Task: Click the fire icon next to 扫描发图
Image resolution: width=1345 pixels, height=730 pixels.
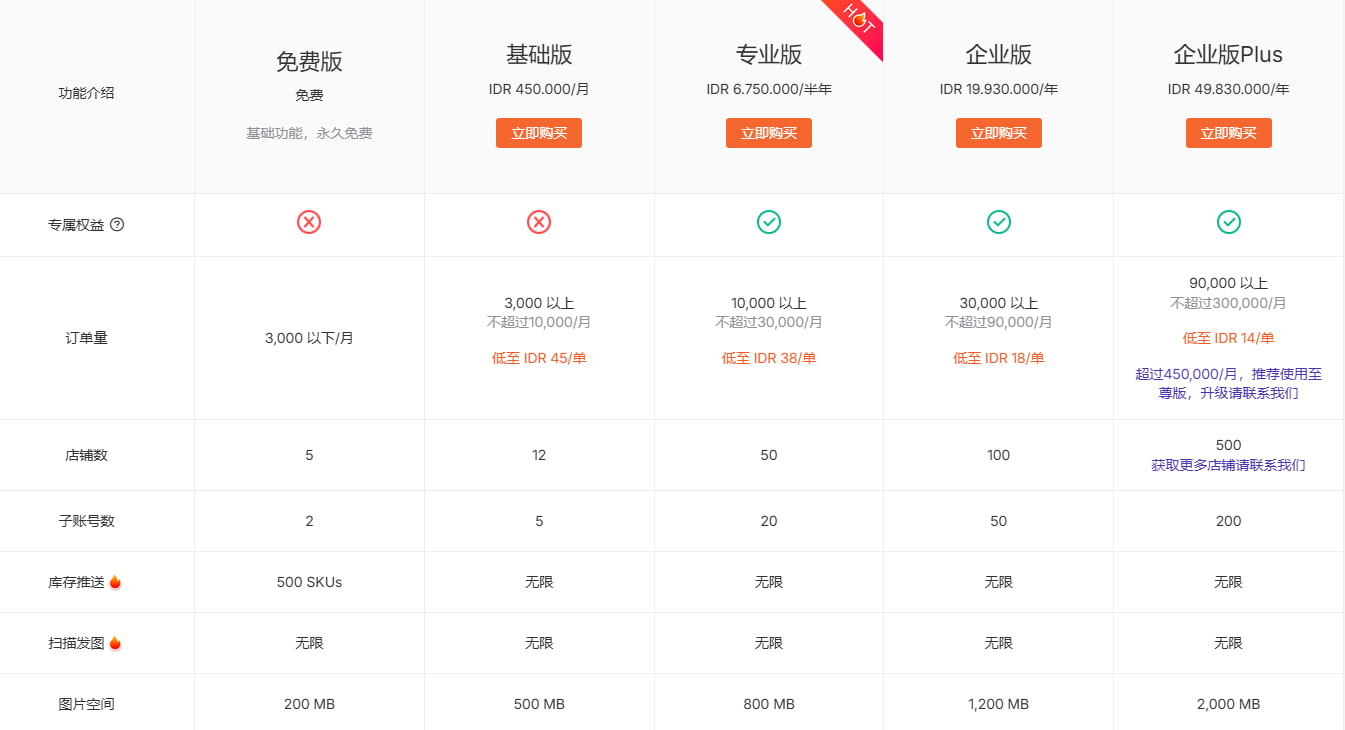Action: tap(116, 643)
